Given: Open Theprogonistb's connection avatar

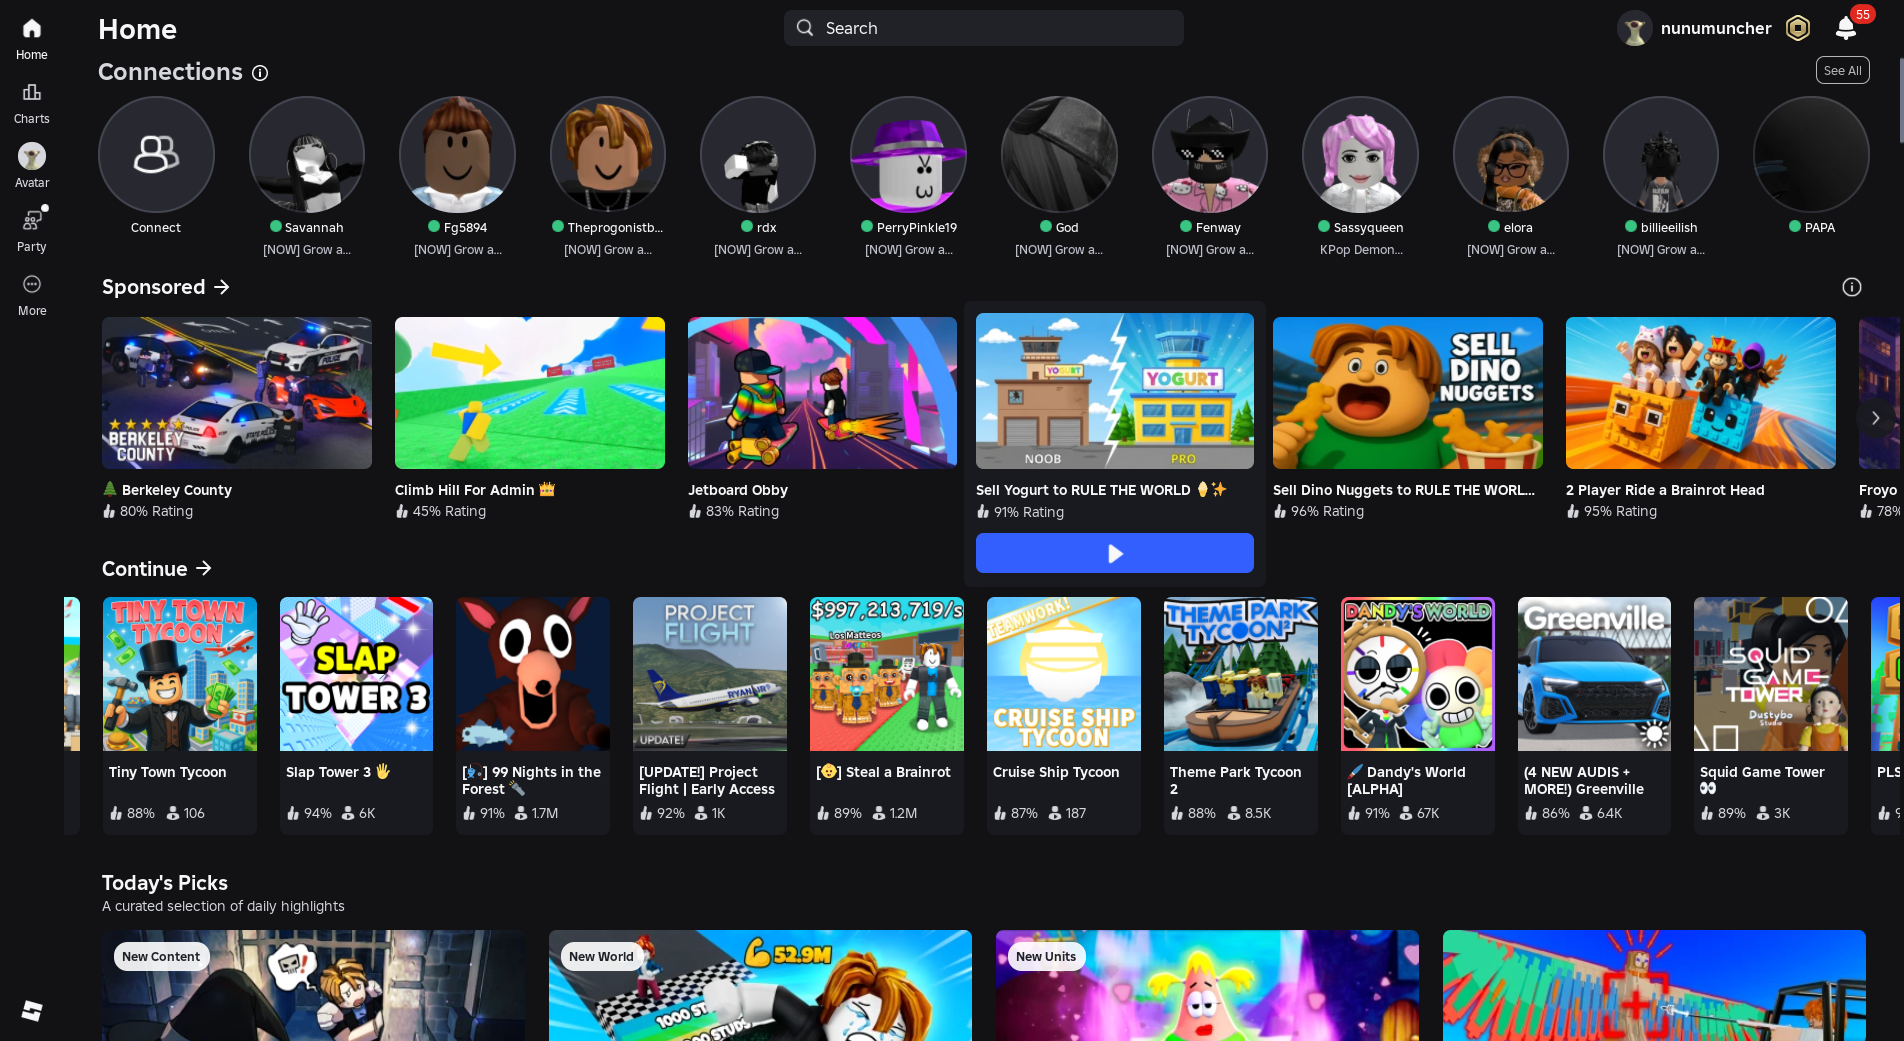Looking at the screenshot, I should (608, 154).
